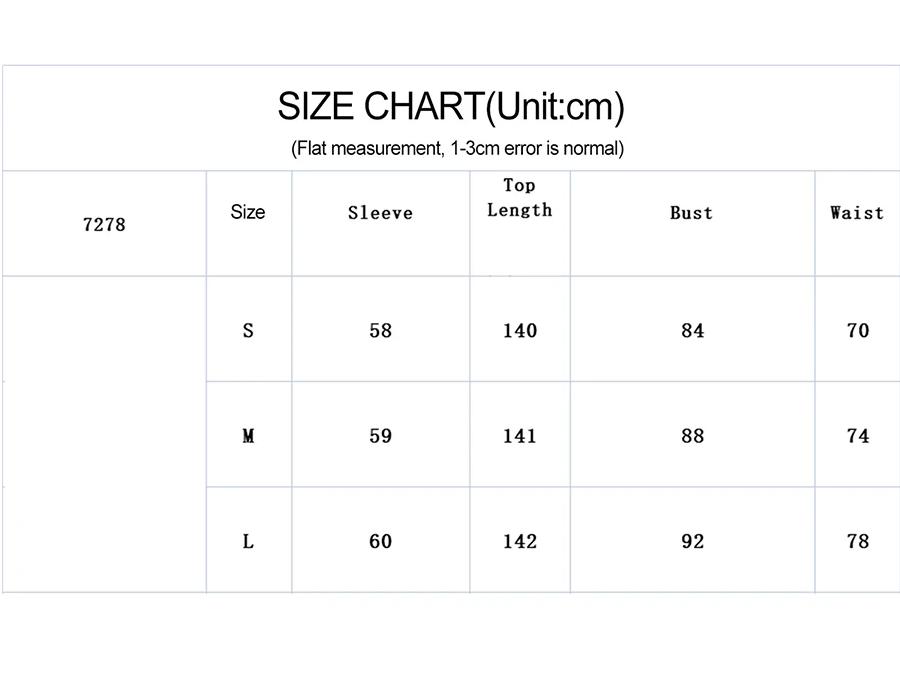Click the 7278 product code cell
Viewport: 900px width, 675px height.
point(104,224)
